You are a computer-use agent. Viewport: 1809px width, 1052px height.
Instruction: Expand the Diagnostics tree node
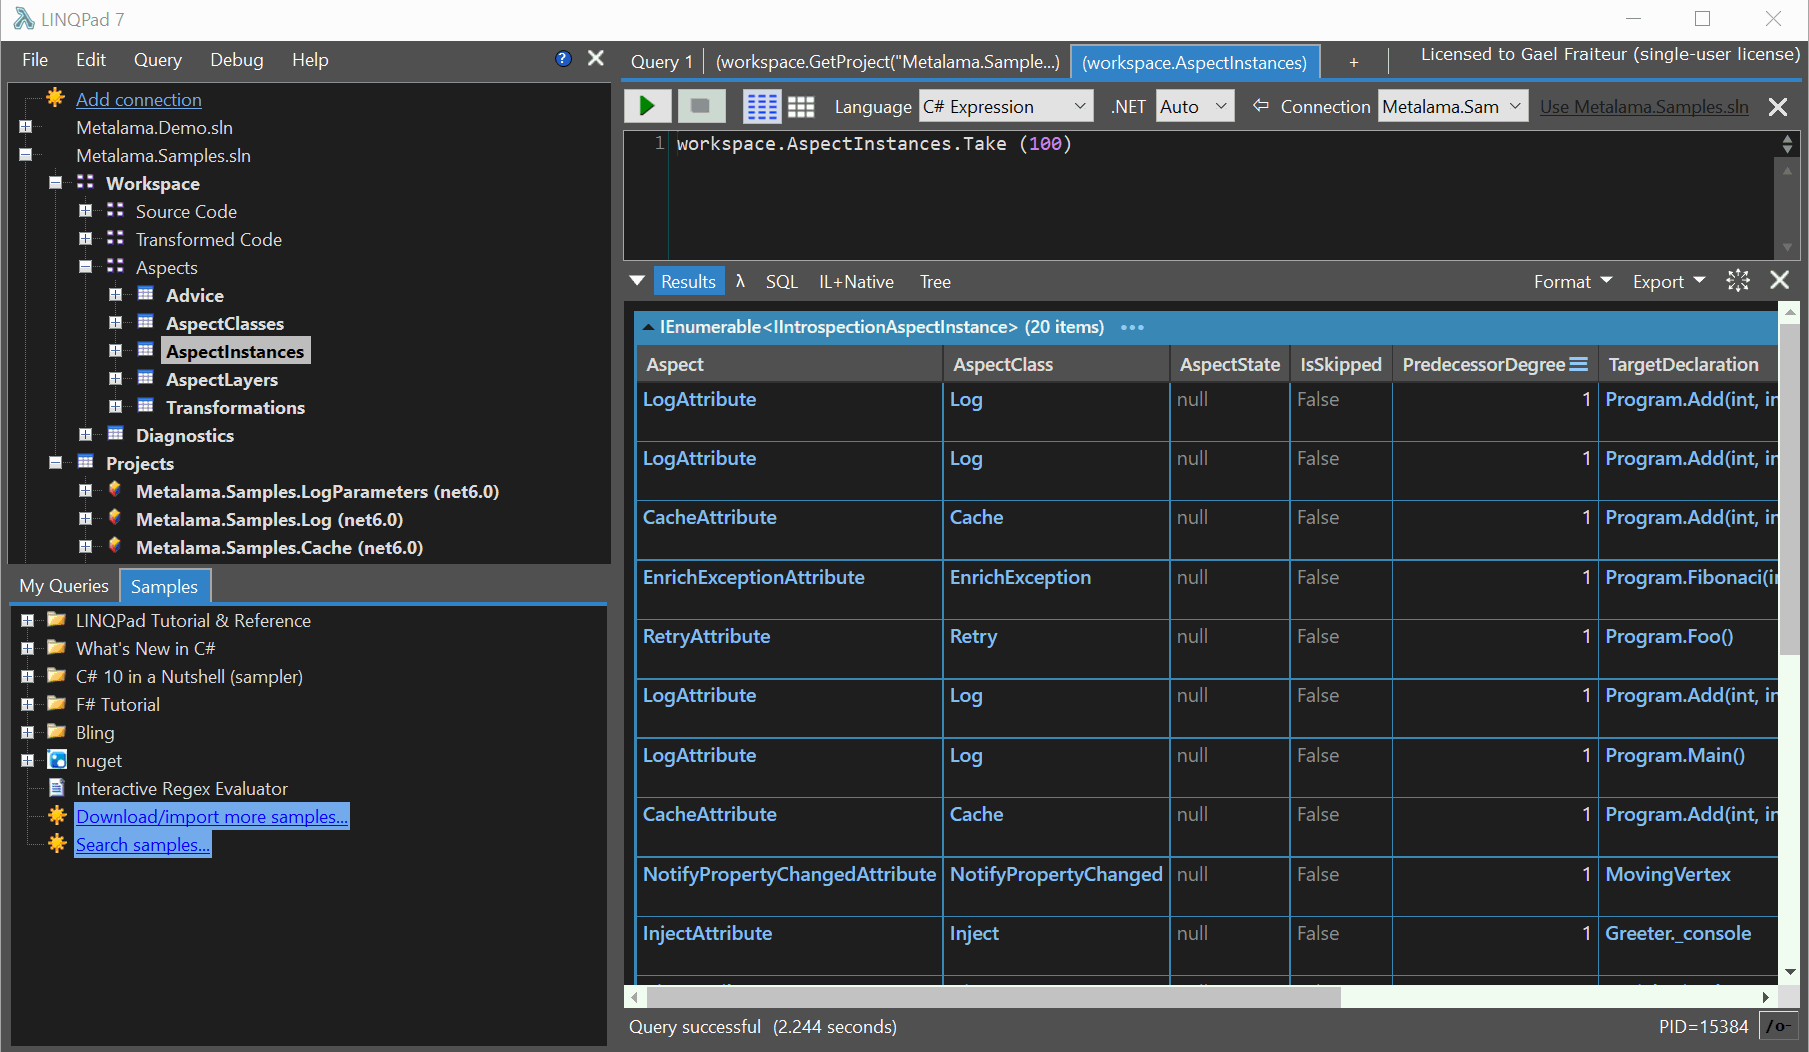[x=86, y=435]
